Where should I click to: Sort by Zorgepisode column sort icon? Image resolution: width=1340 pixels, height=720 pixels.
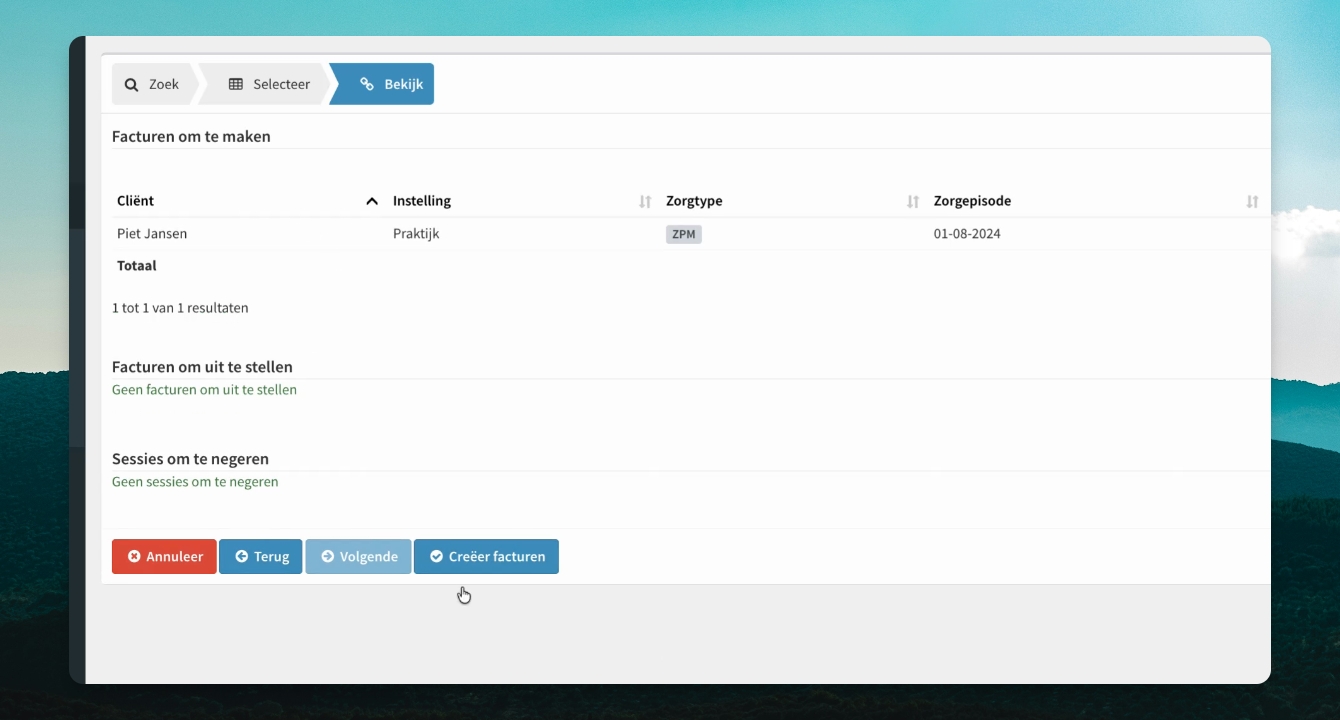point(1252,201)
